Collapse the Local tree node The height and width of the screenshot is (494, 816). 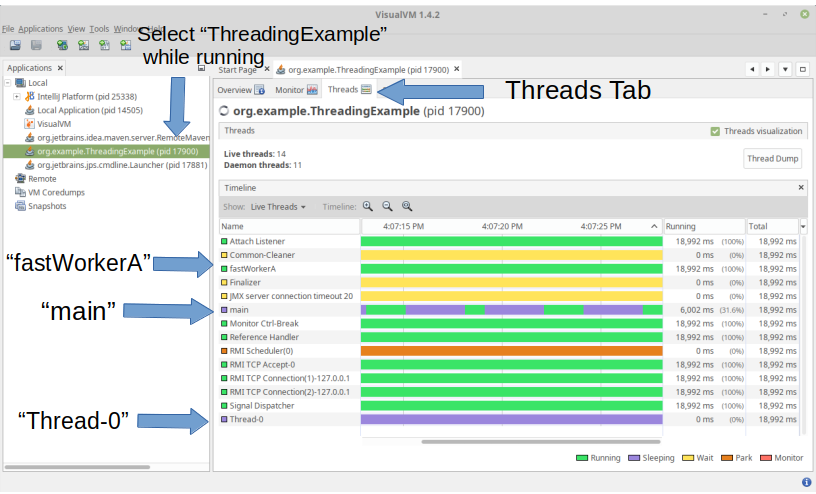pos(7,83)
